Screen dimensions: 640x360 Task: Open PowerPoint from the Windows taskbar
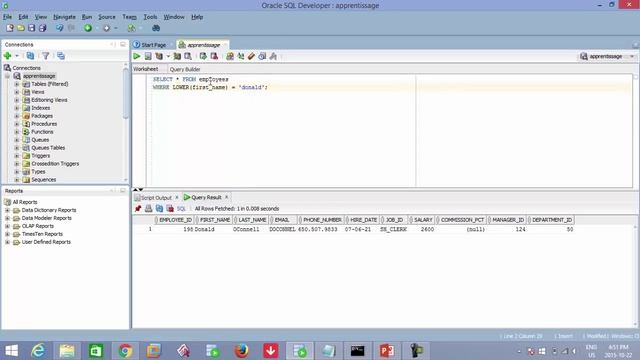387,351
